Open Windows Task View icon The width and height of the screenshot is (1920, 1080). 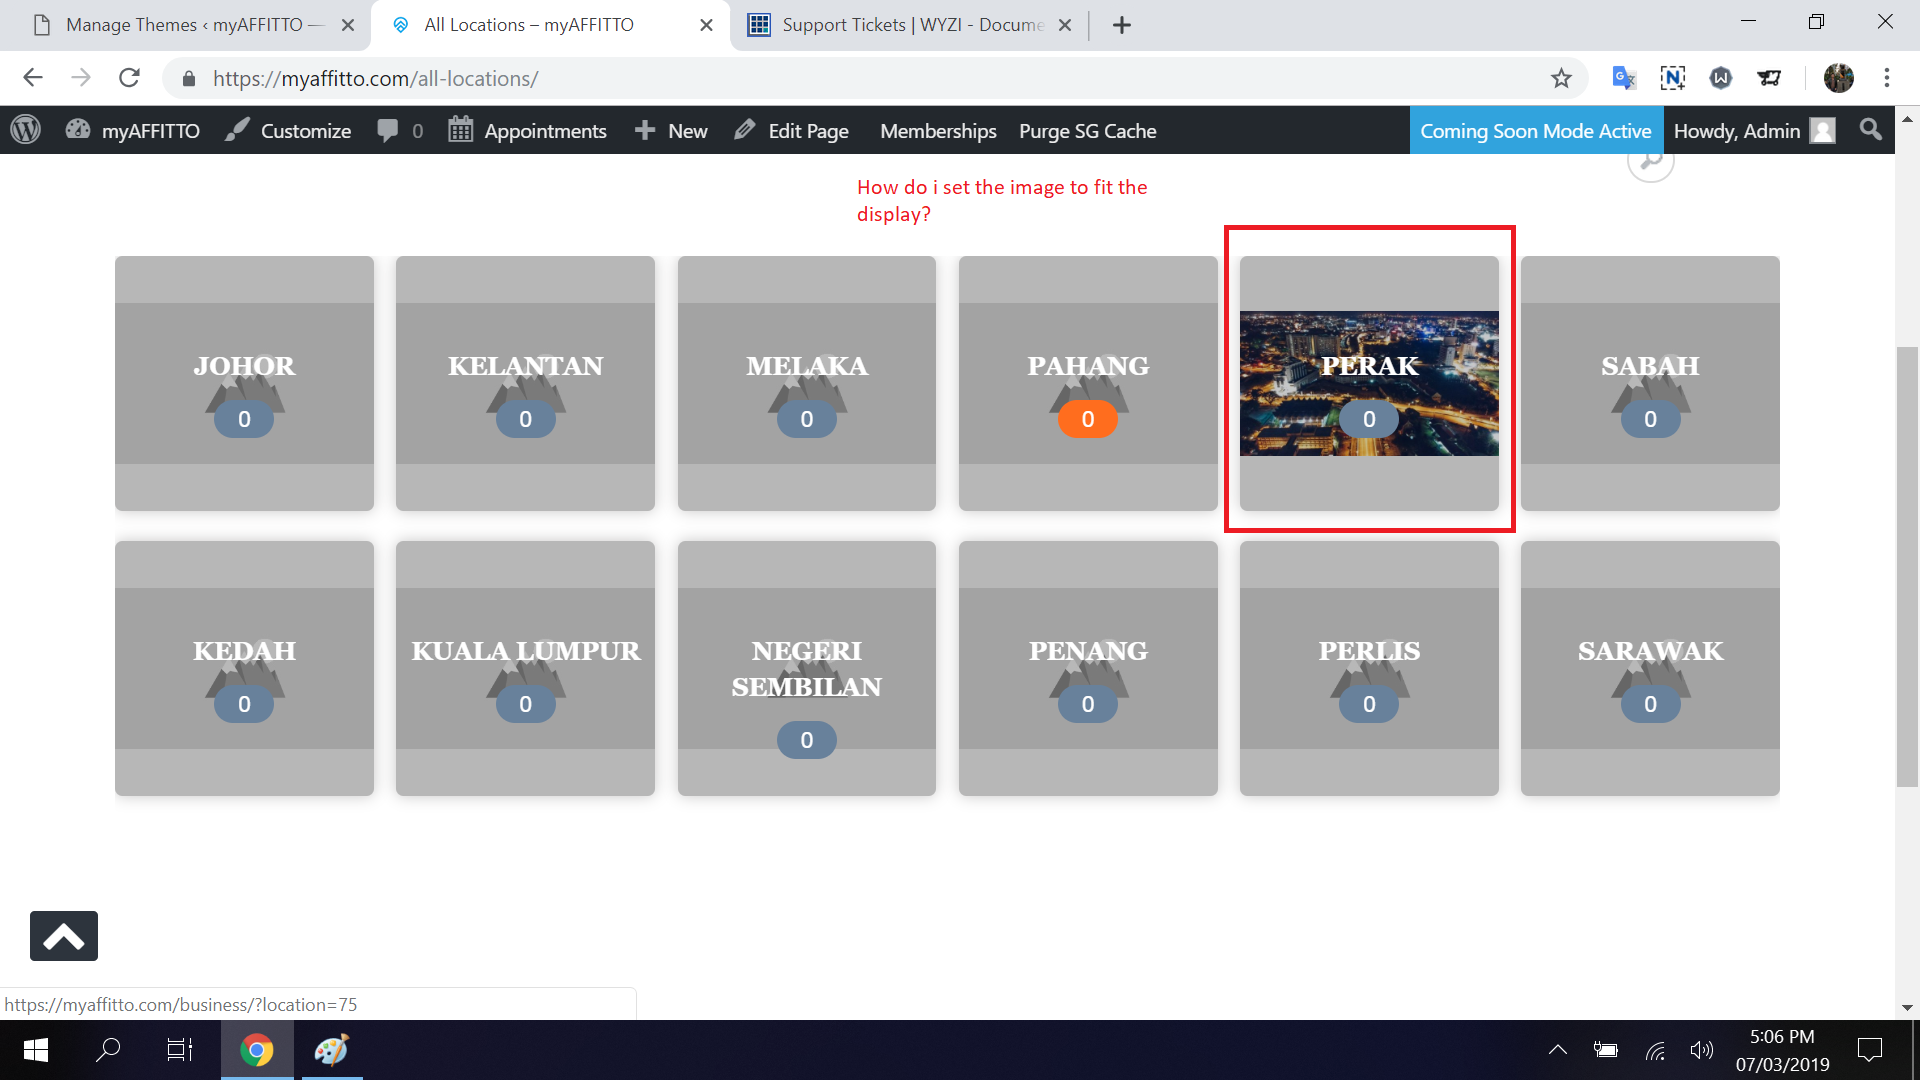coord(180,1050)
